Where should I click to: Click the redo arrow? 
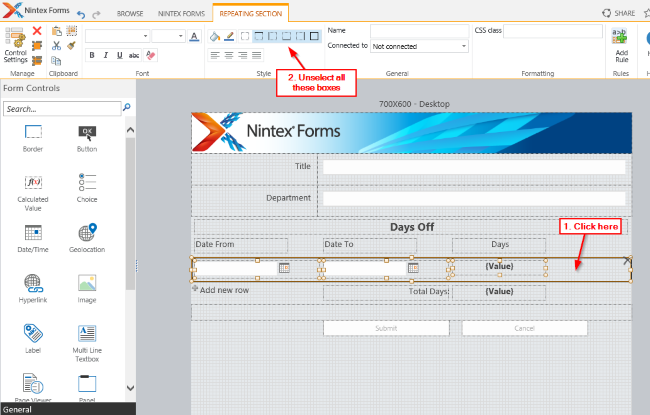point(96,15)
